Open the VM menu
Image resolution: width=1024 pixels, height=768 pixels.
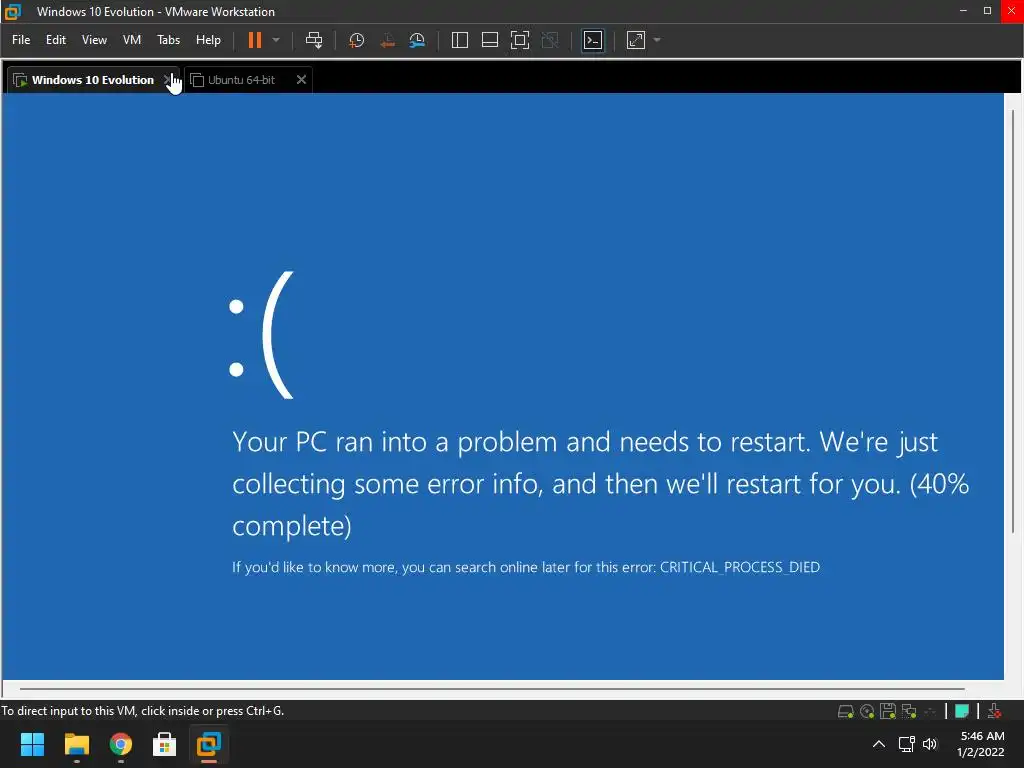point(132,40)
